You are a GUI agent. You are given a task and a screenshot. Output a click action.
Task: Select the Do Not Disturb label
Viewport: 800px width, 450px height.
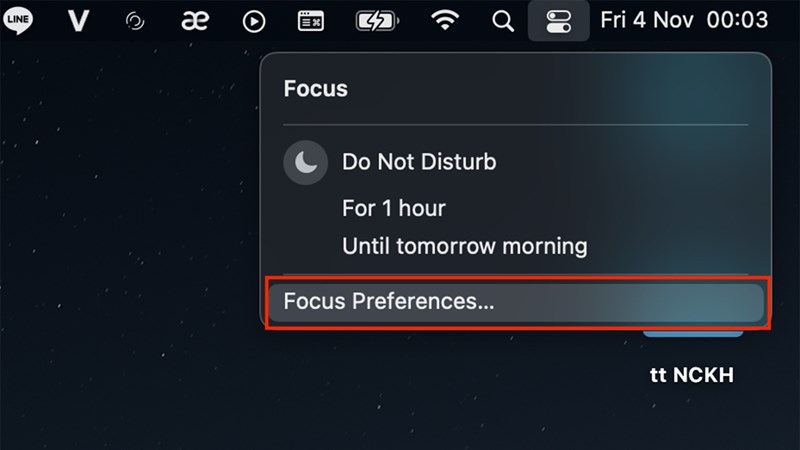click(x=418, y=162)
